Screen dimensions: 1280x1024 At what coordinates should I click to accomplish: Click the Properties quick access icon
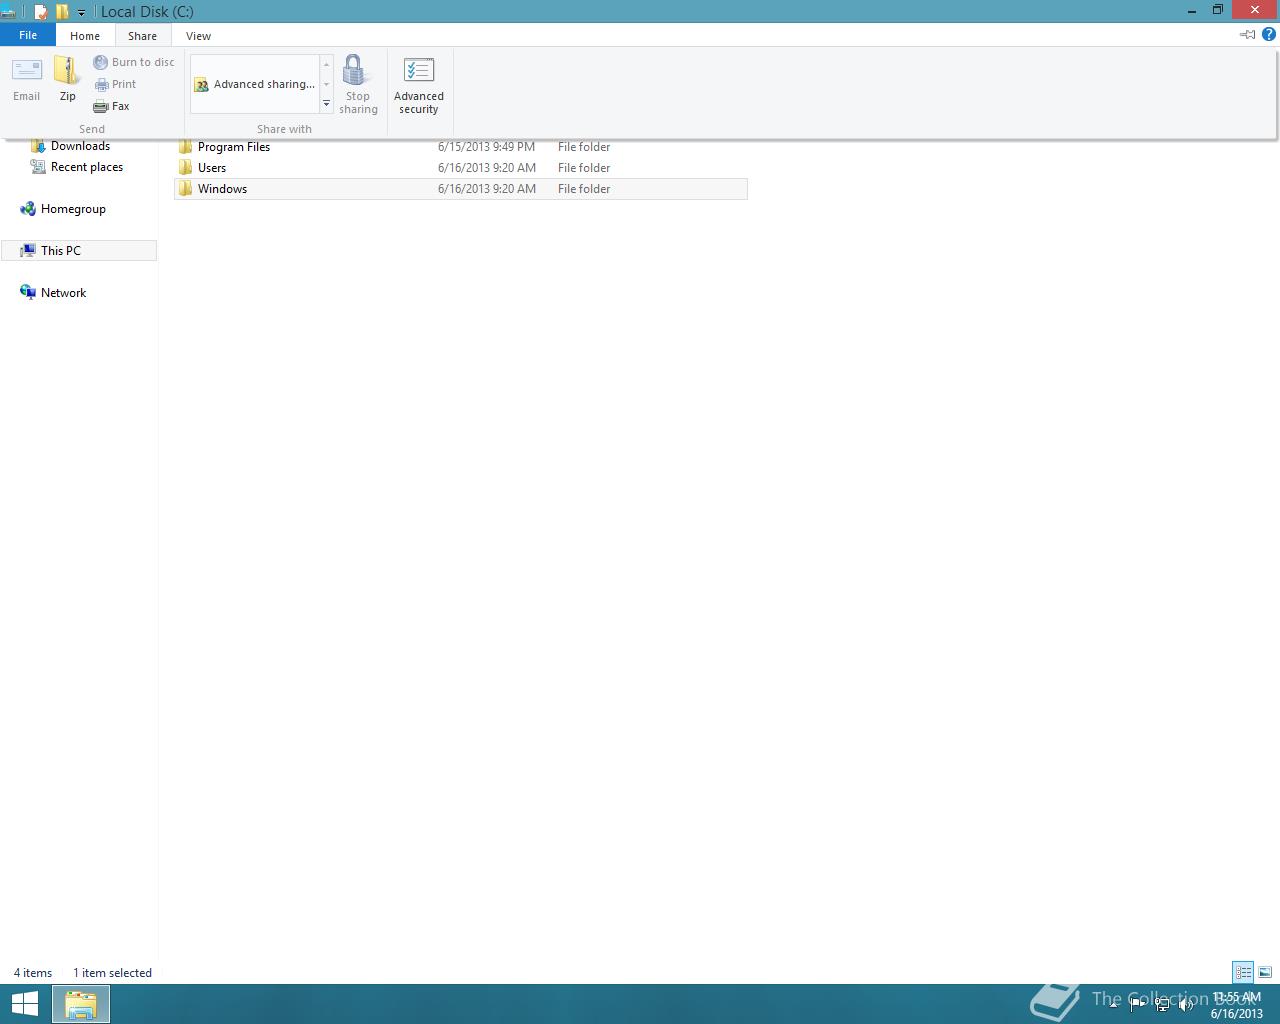tap(41, 12)
